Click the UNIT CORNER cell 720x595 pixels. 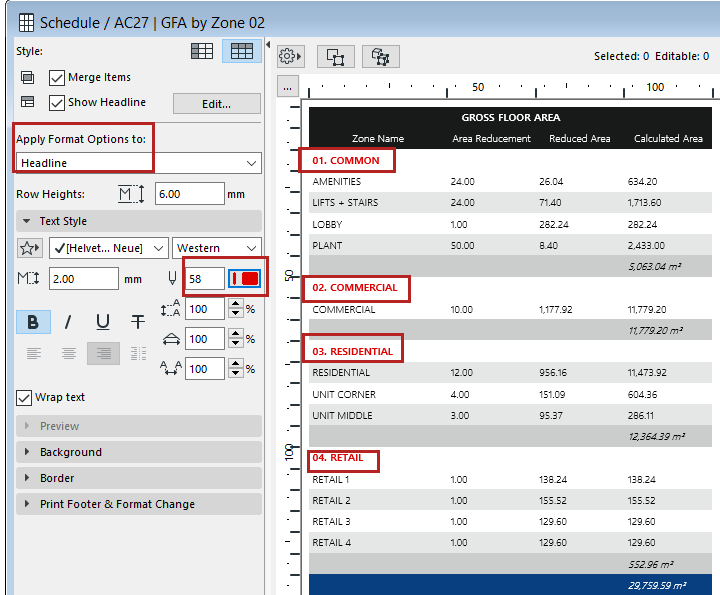point(344,394)
